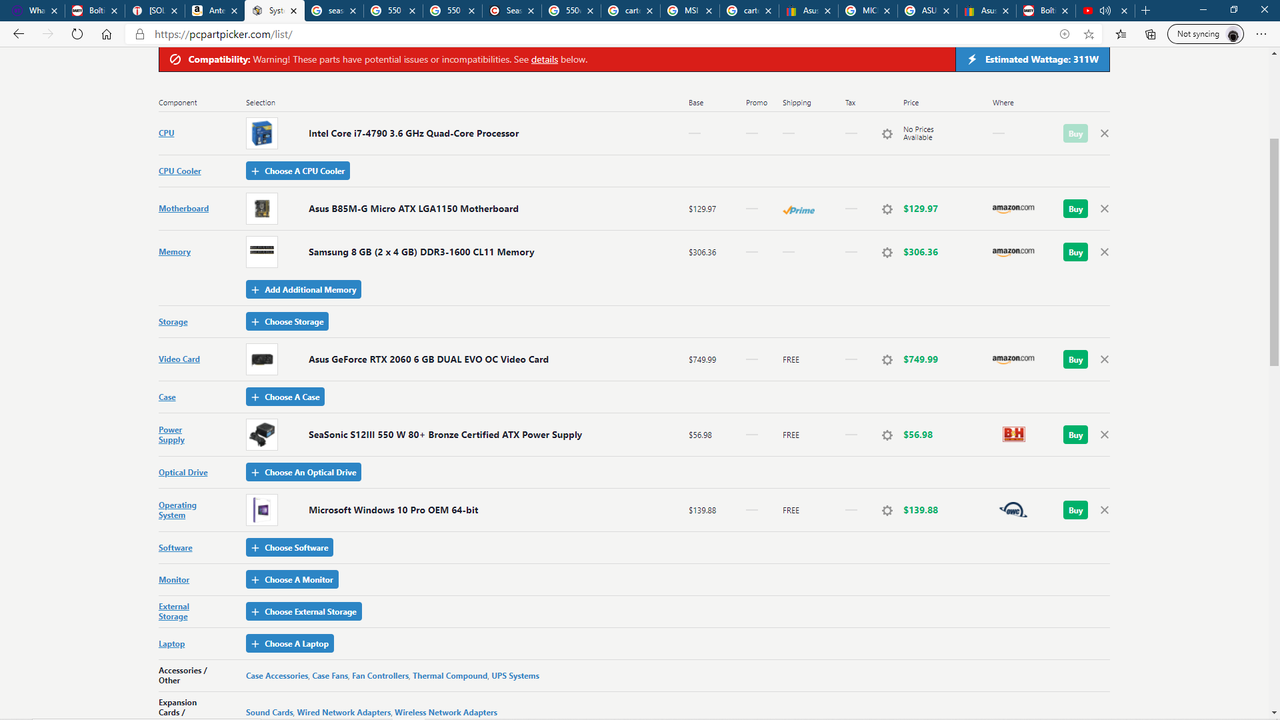
Task: Open the Thermal Compound accessories link
Action: pyautogui.click(x=450, y=676)
